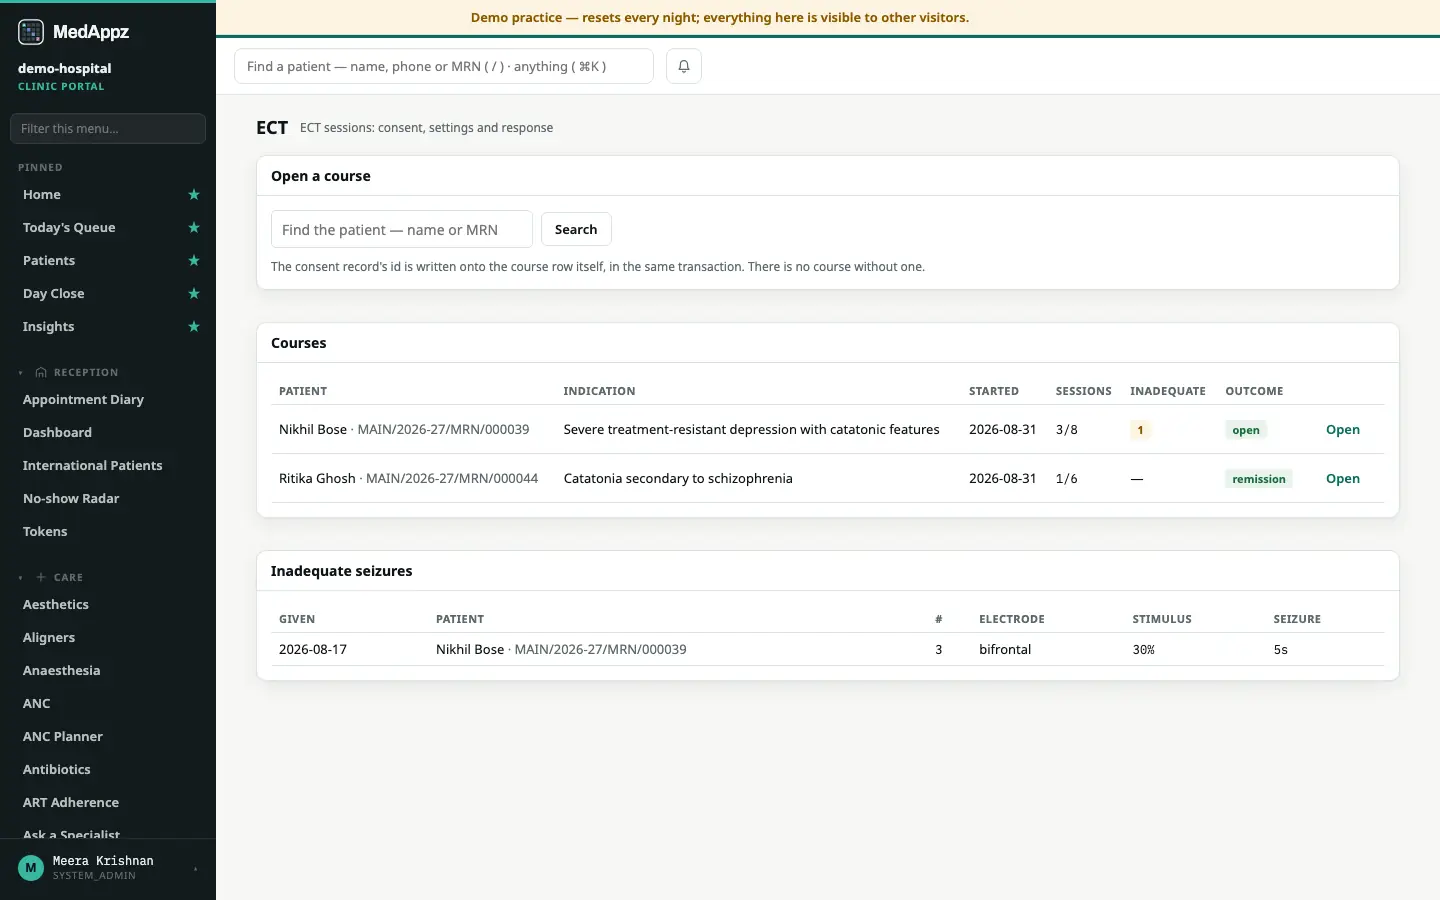Click the Demo practice banner text
The image size is (1440, 900).
720,18
